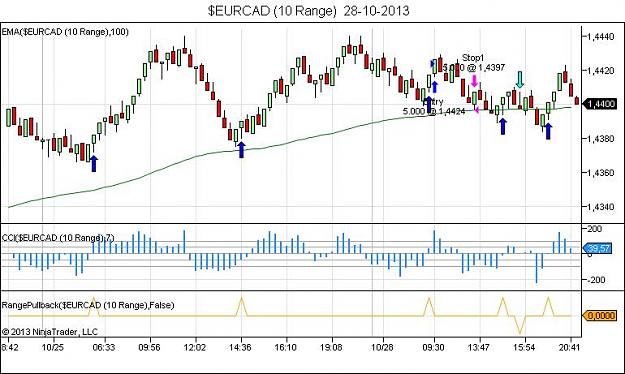
Task: Click the 13:47 time label
Action: coord(478,347)
